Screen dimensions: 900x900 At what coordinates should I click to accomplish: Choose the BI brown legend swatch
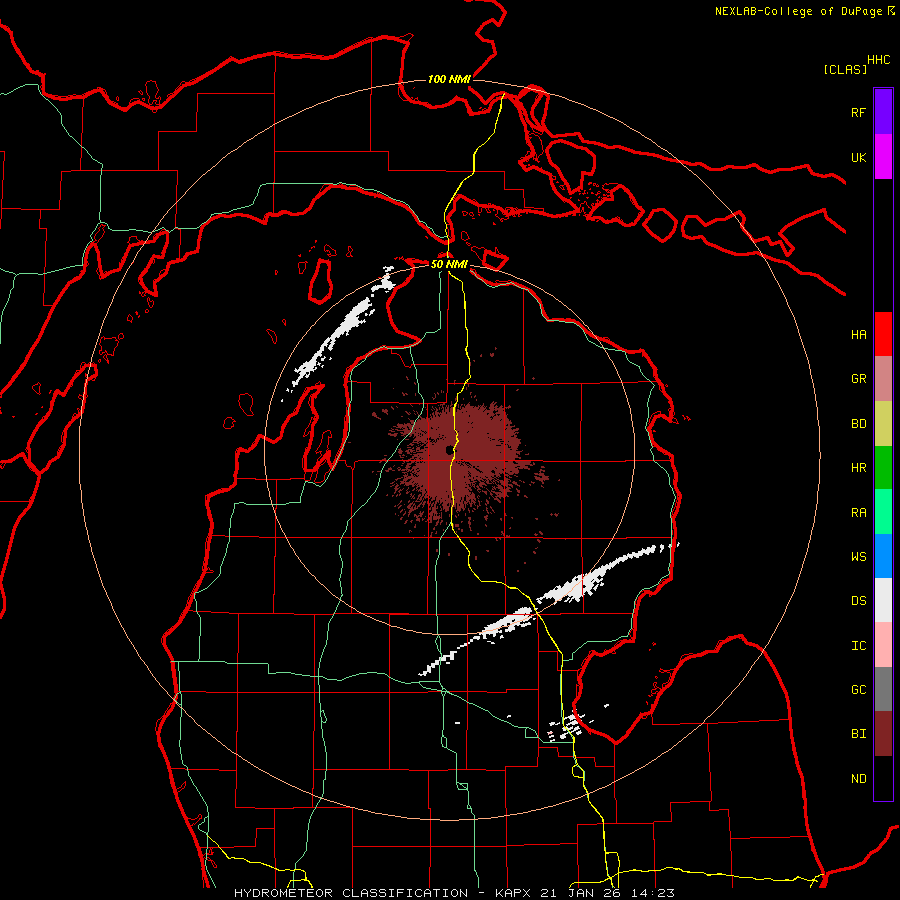(x=883, y=734)
